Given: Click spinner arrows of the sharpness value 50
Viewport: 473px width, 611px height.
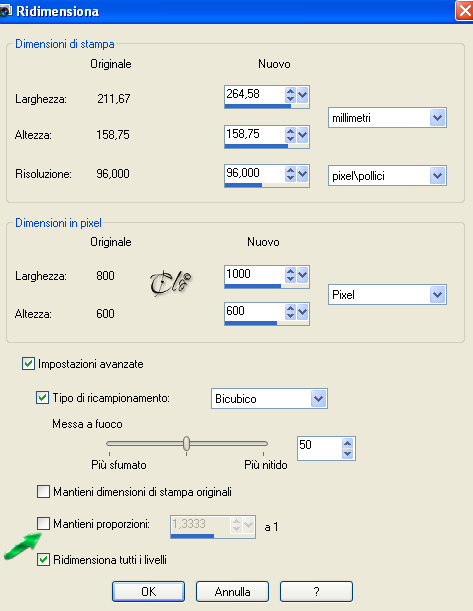Looking at the screenshot, I should click(348, 448).
